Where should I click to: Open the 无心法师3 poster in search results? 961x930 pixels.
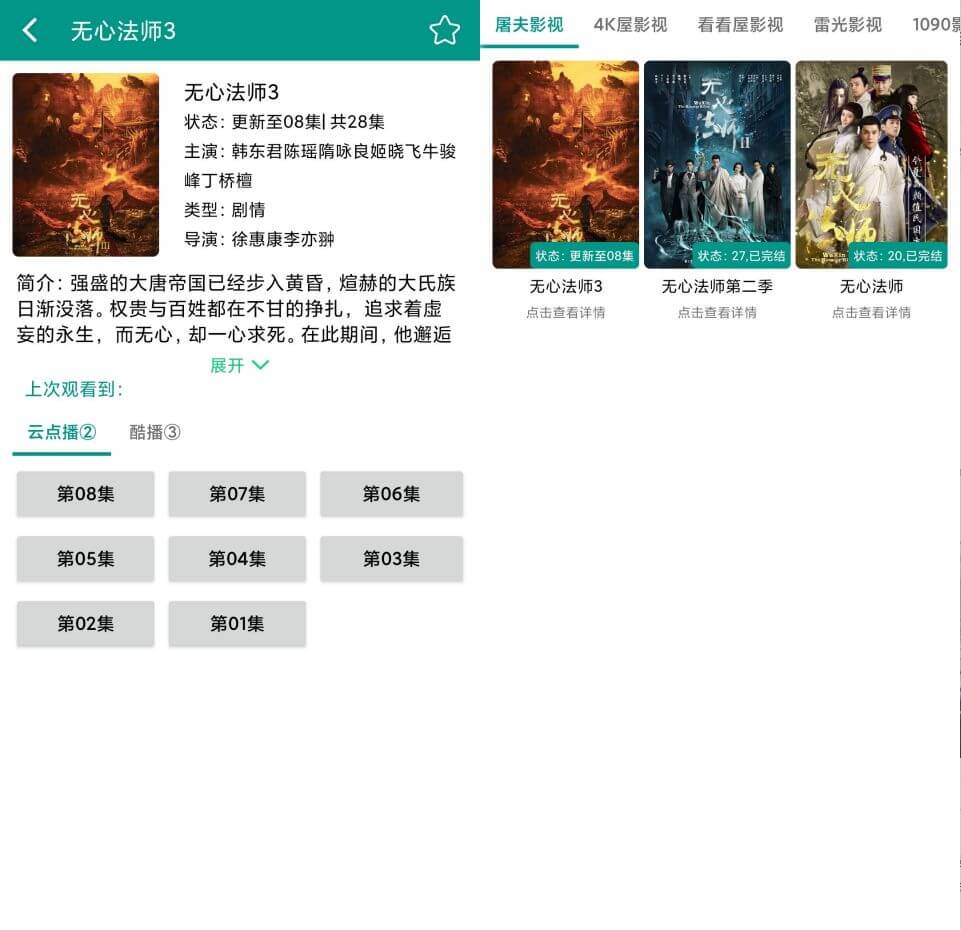tap(566, 164)
